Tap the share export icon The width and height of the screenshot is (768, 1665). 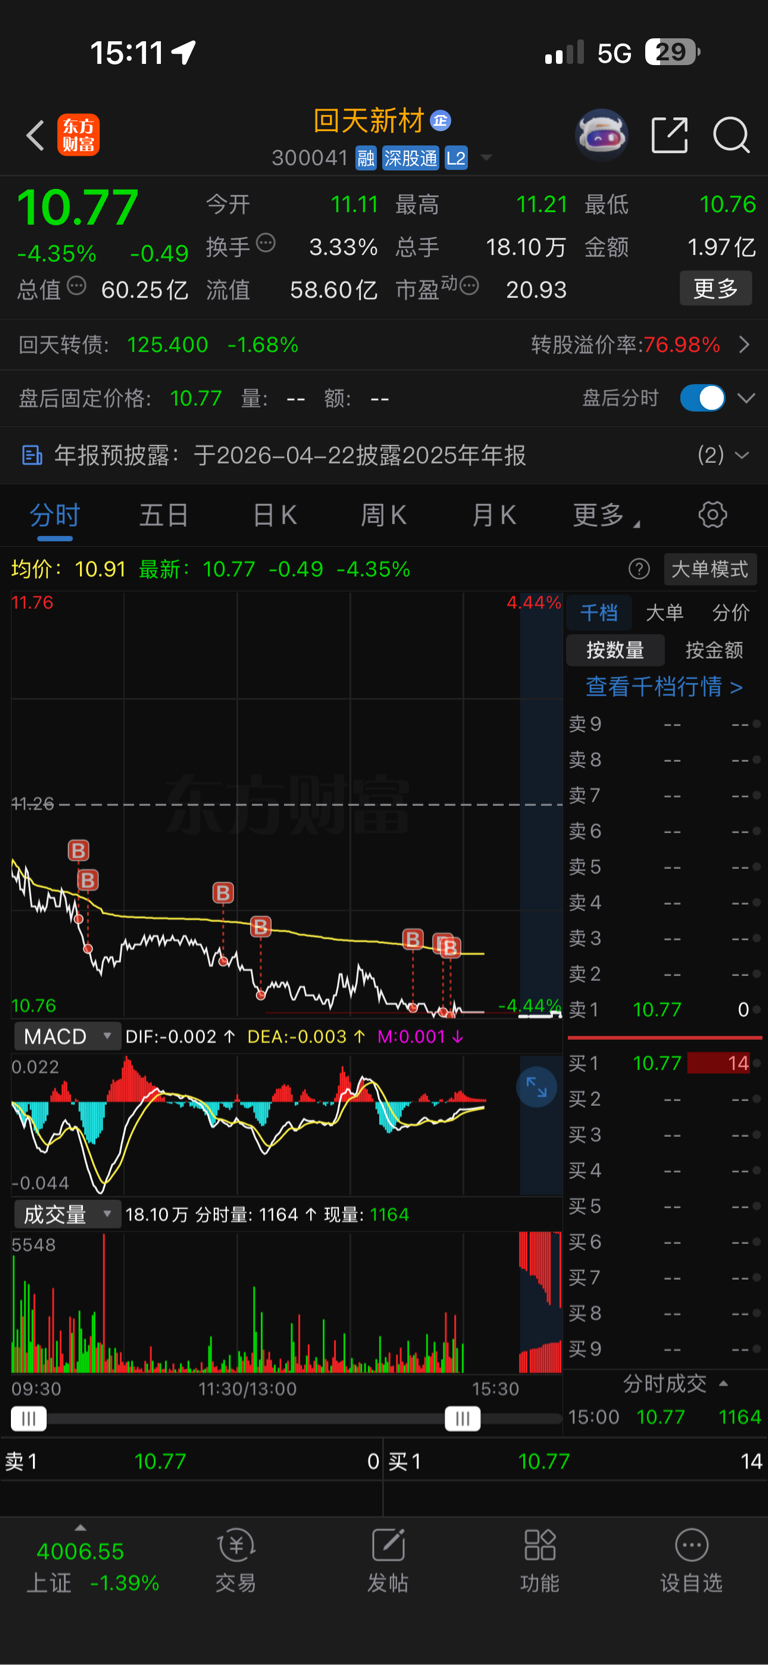point(669,134)
